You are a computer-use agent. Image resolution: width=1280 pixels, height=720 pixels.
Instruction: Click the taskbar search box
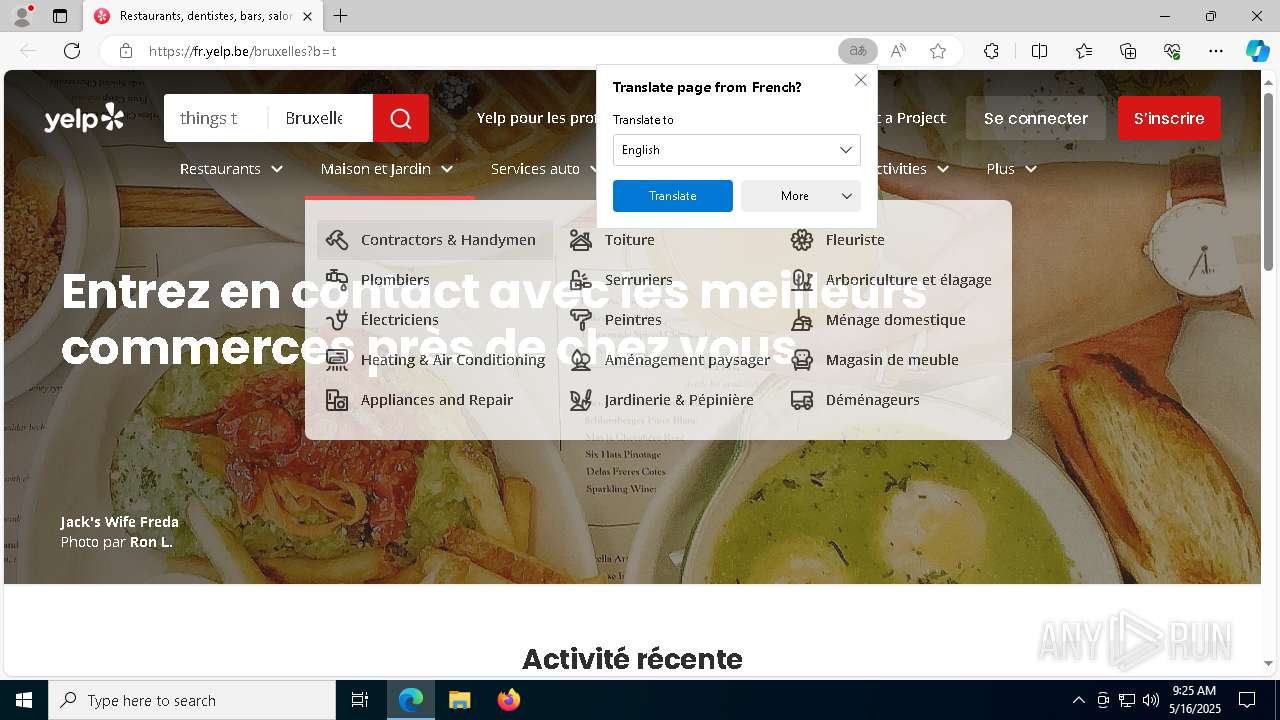[x=192, y=700]
